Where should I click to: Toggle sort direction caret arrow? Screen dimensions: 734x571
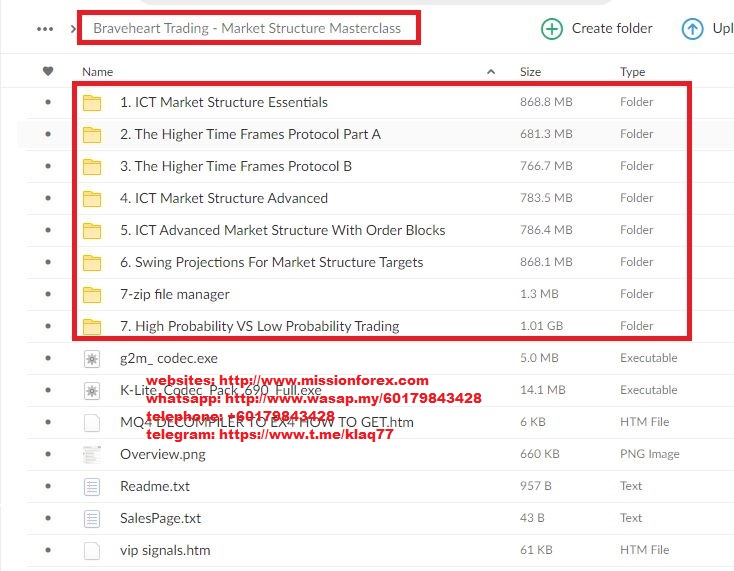491,72
